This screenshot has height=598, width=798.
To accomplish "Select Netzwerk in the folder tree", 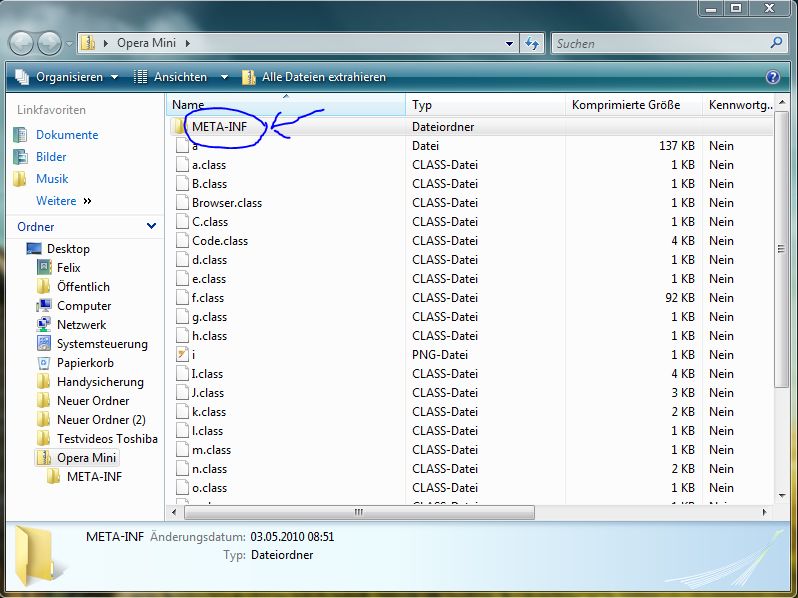I will click(x=81, y=325).
